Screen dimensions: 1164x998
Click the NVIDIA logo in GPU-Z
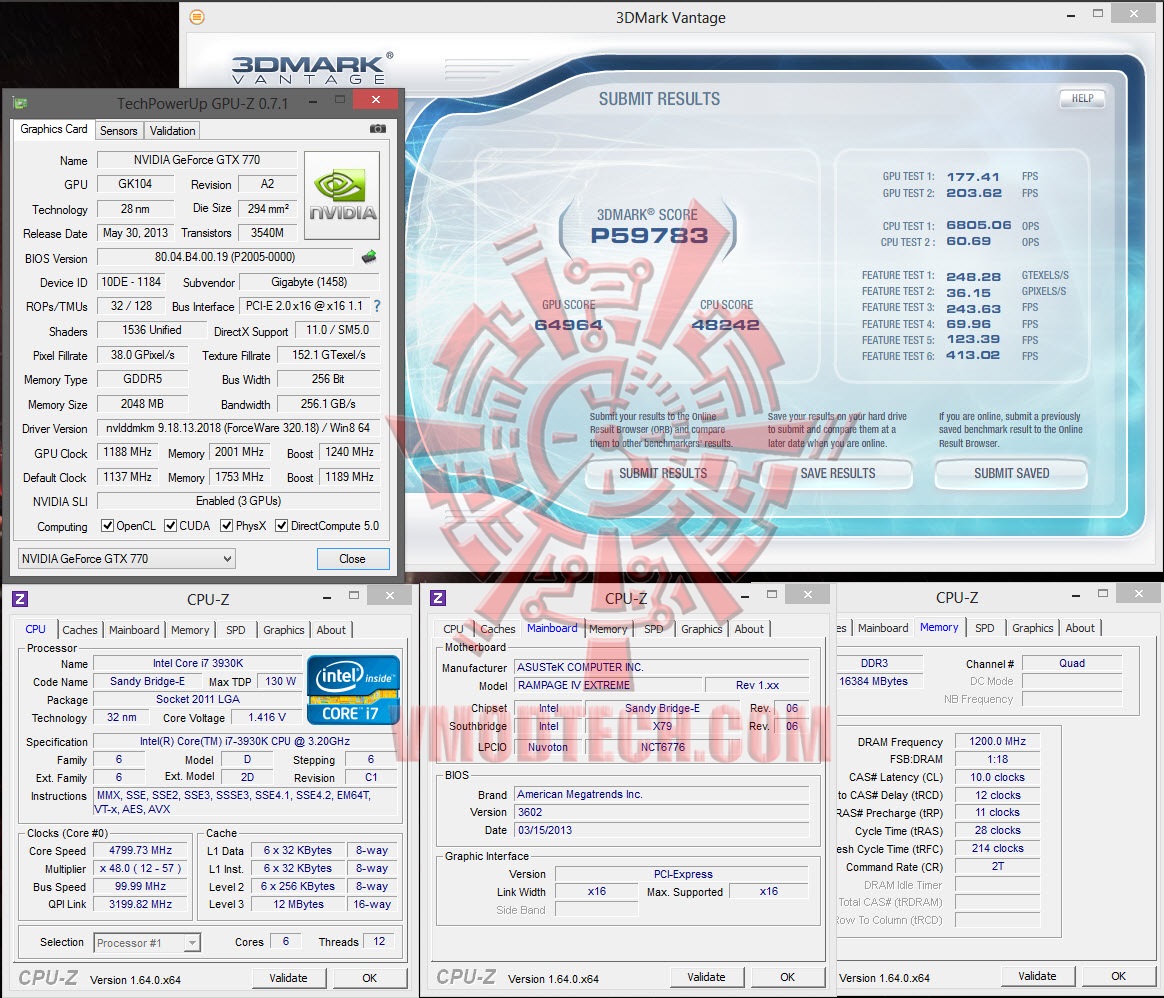(342, 195)
